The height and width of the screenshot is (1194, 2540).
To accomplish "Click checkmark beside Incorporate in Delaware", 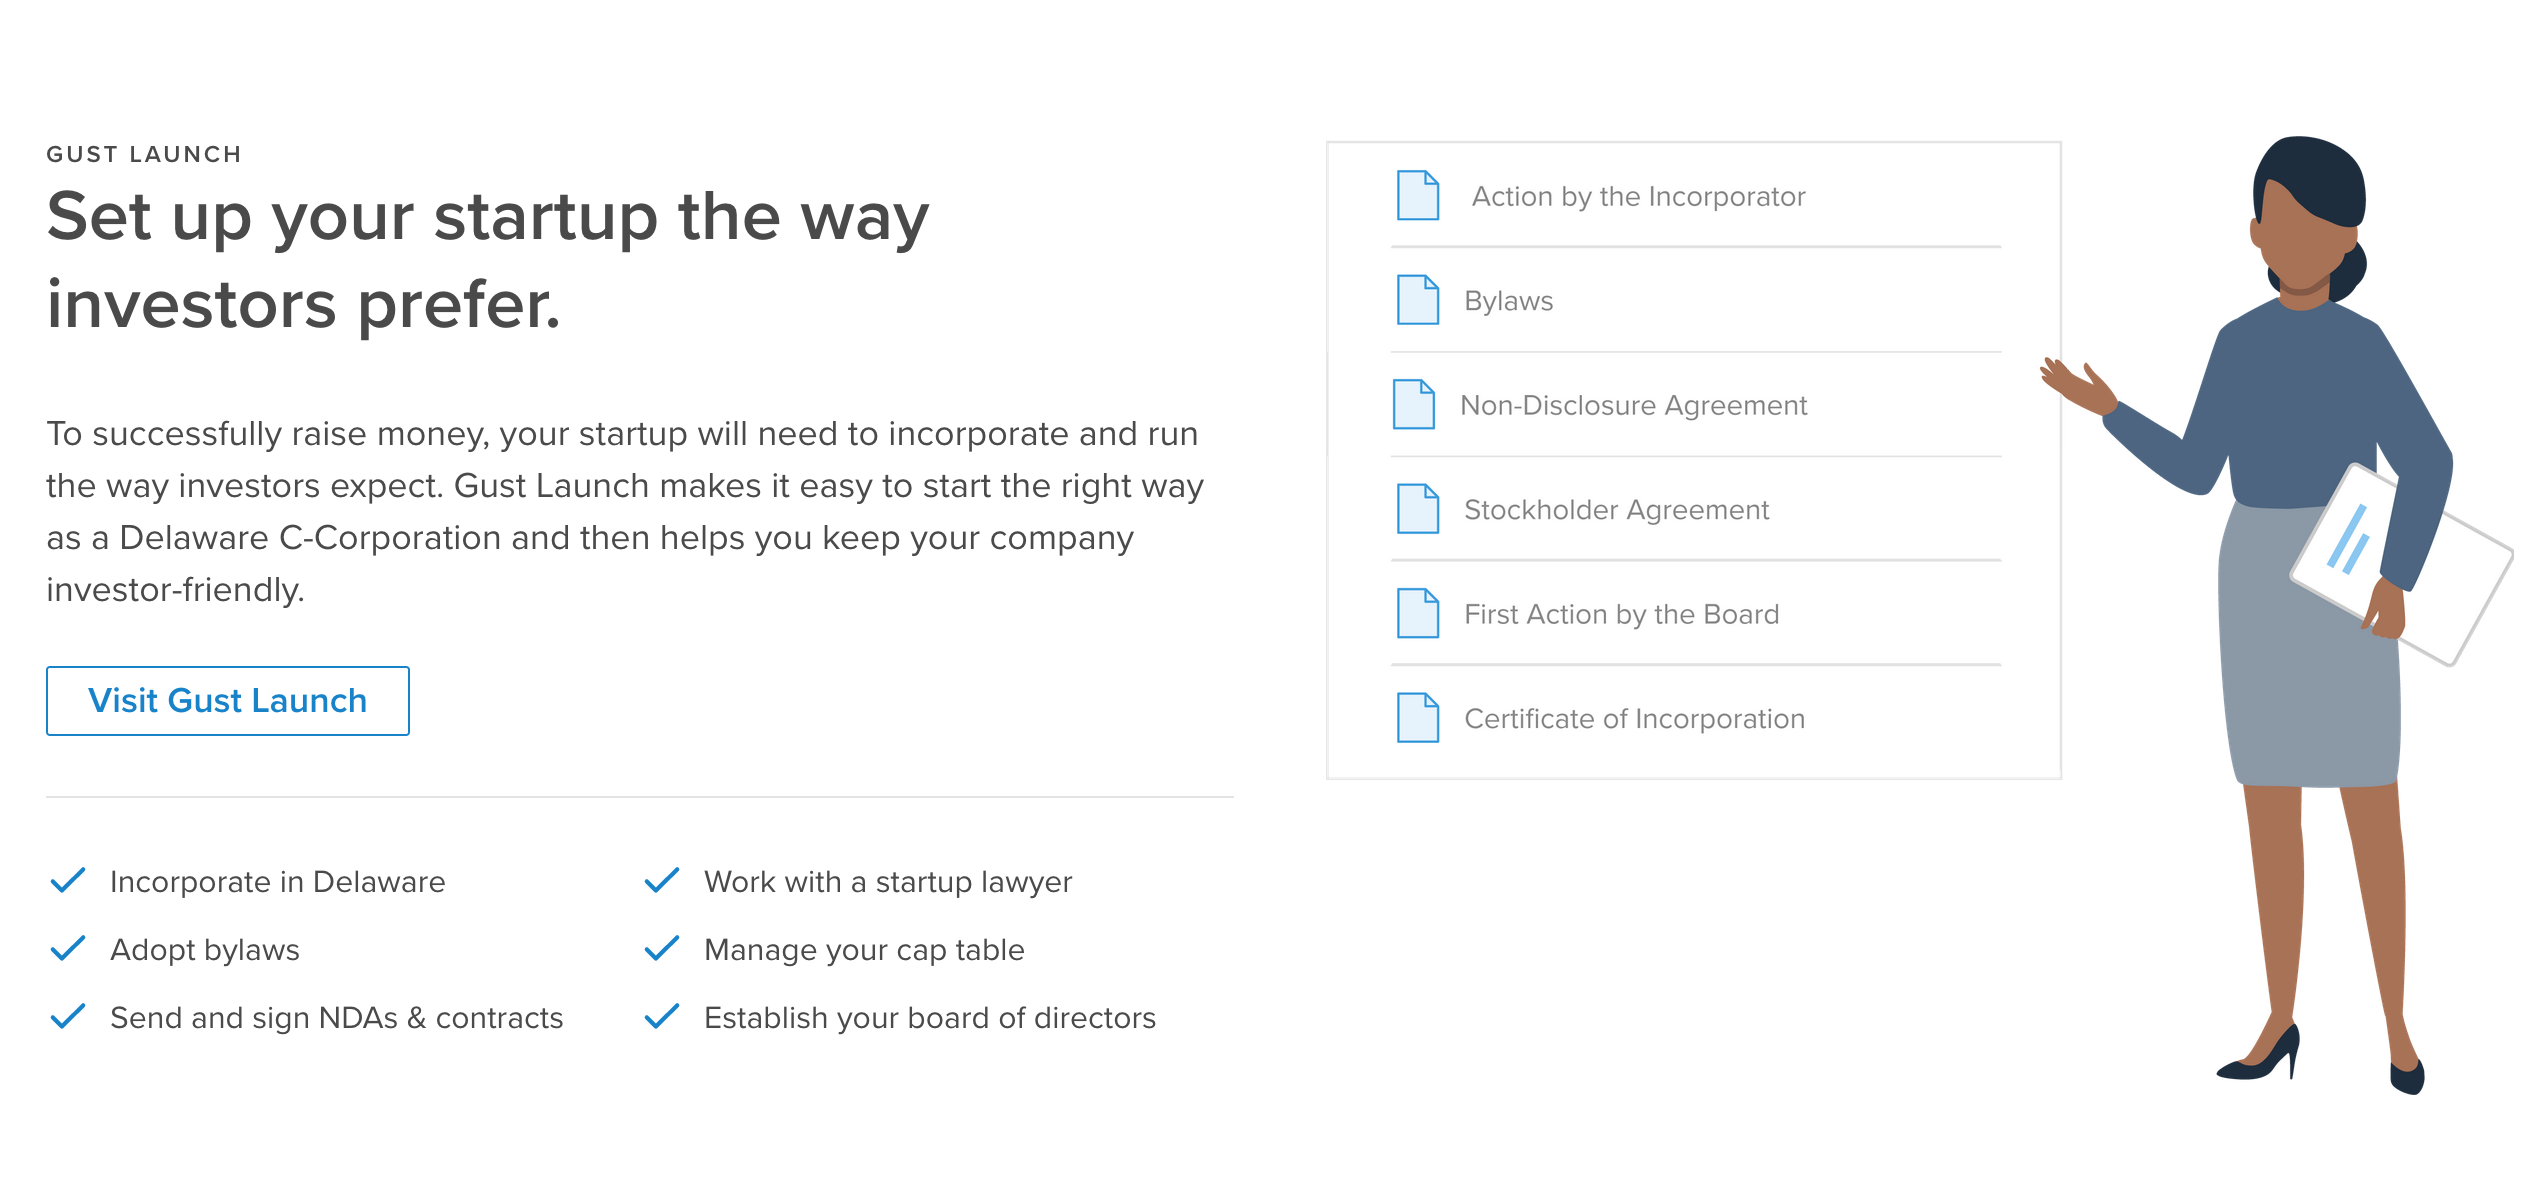I will [68, 880].
